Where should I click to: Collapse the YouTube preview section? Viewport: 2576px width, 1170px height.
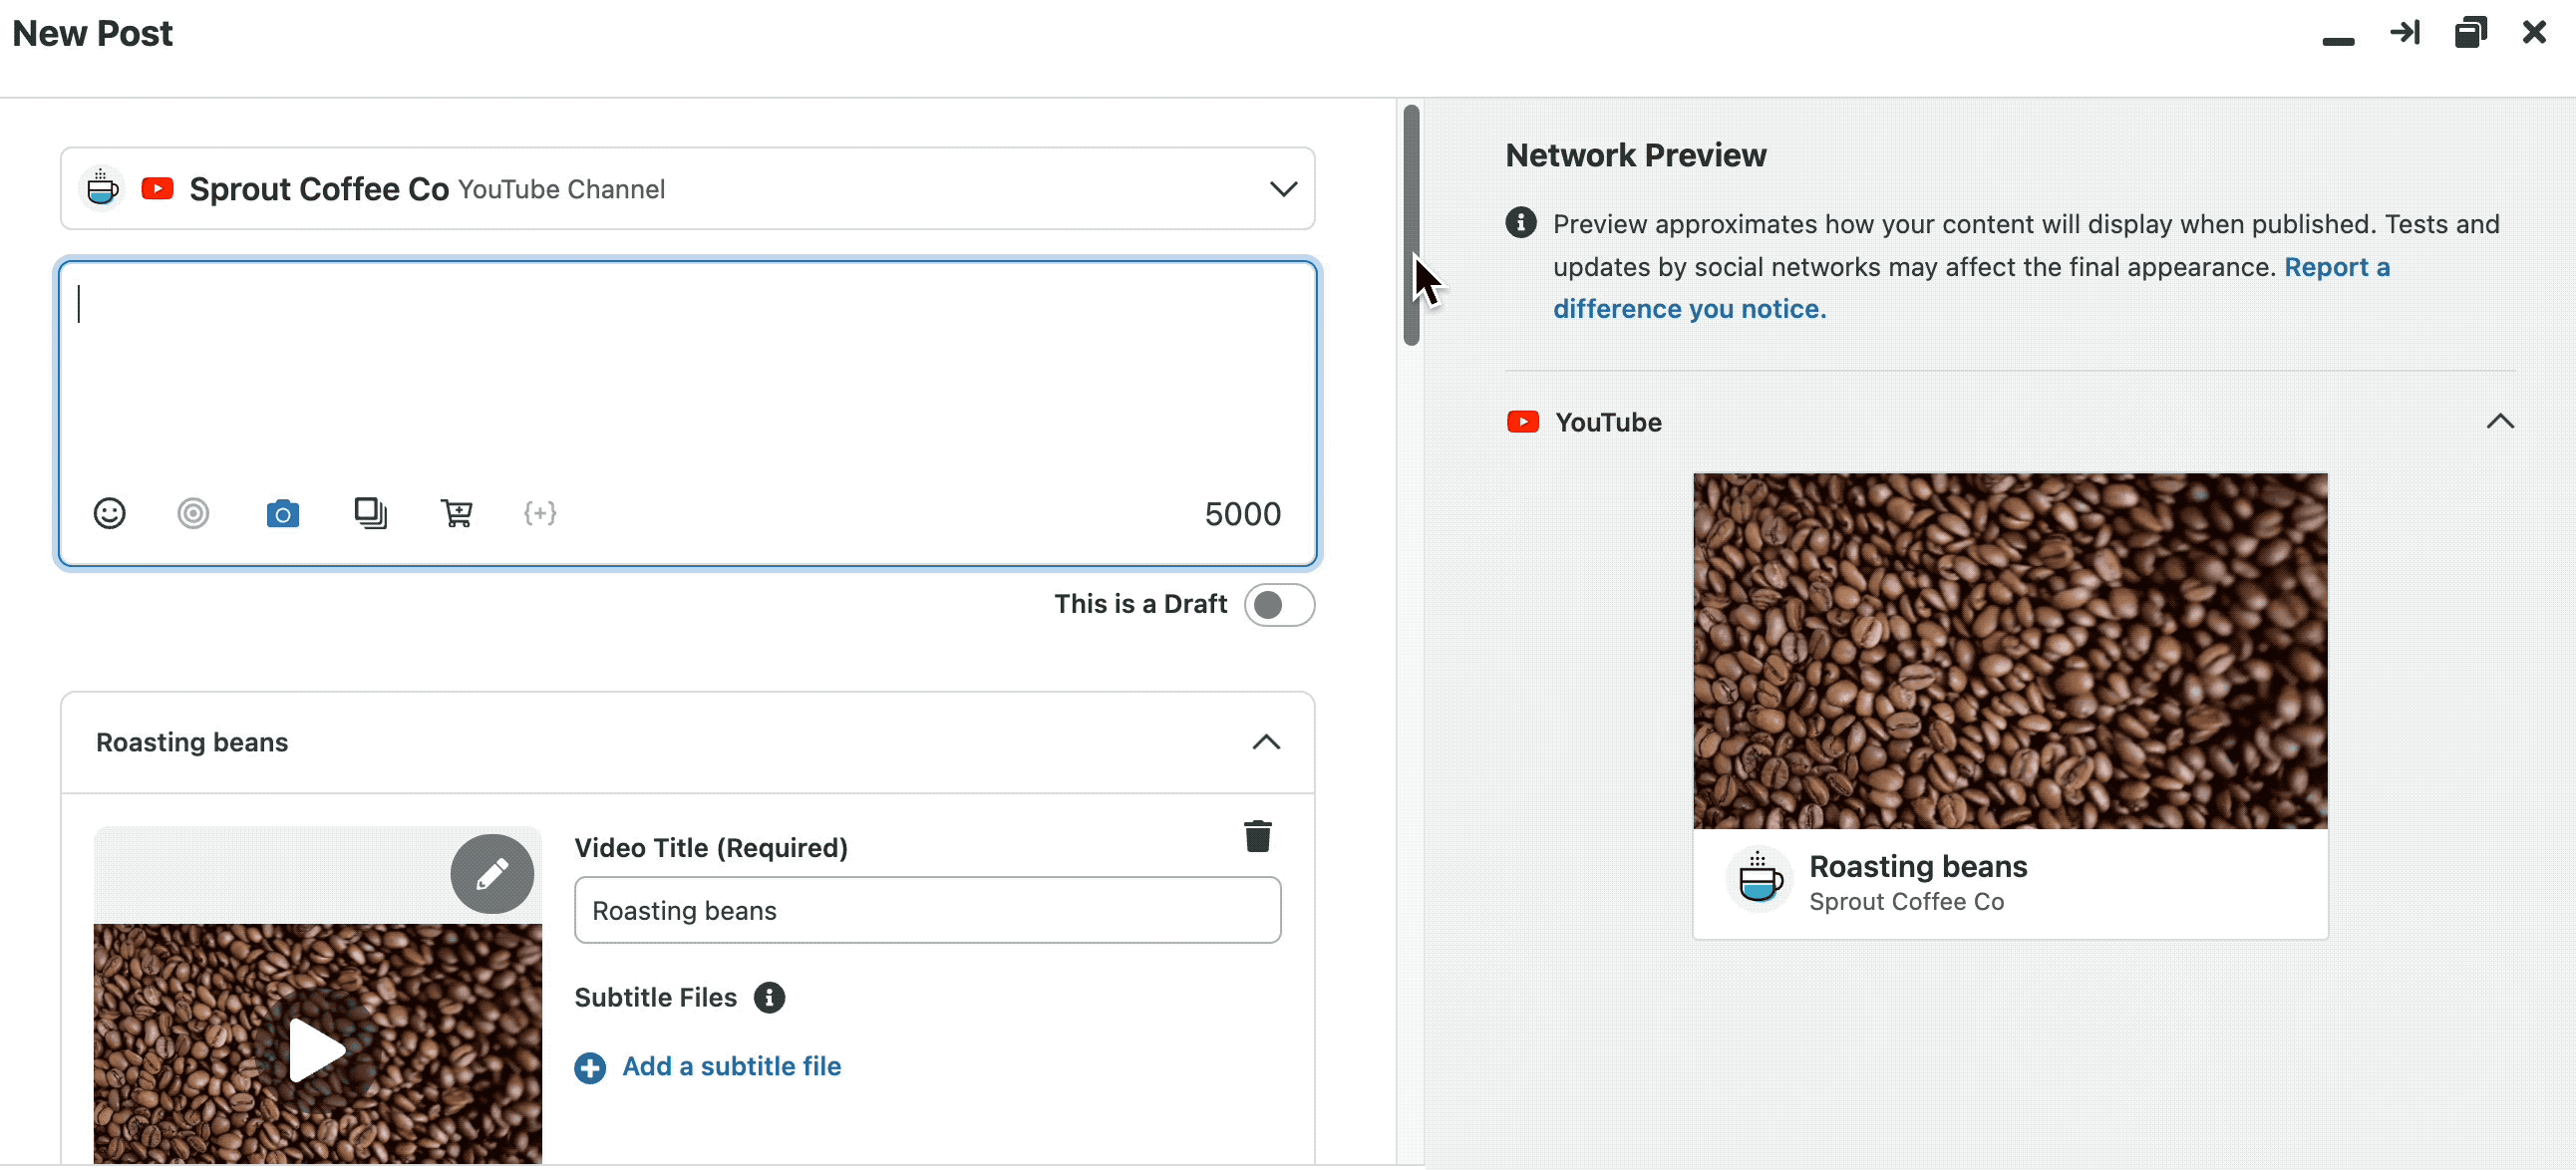click(x=2500, y=421)
